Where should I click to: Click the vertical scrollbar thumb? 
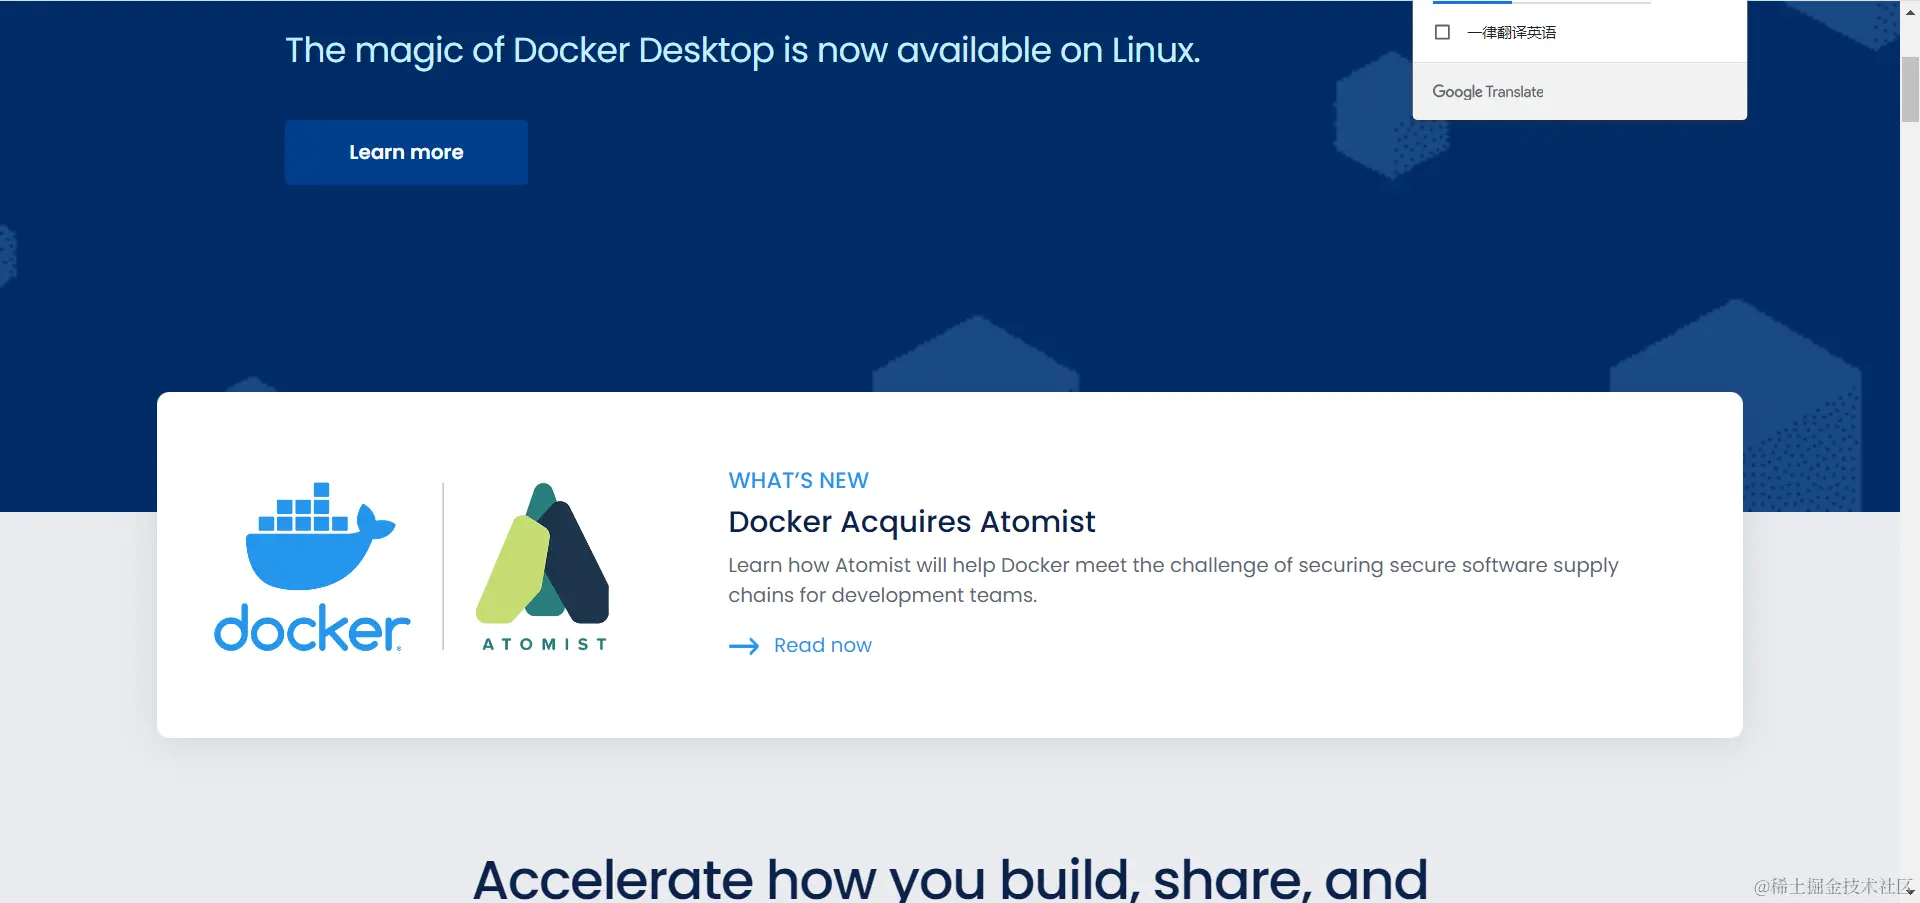[1910, 90]
